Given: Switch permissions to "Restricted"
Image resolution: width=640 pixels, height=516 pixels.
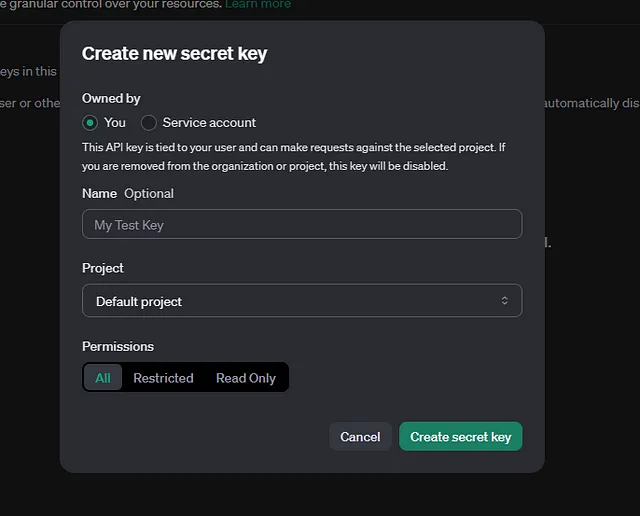Looking at the screenshot, I should click(x=163, y=378).
